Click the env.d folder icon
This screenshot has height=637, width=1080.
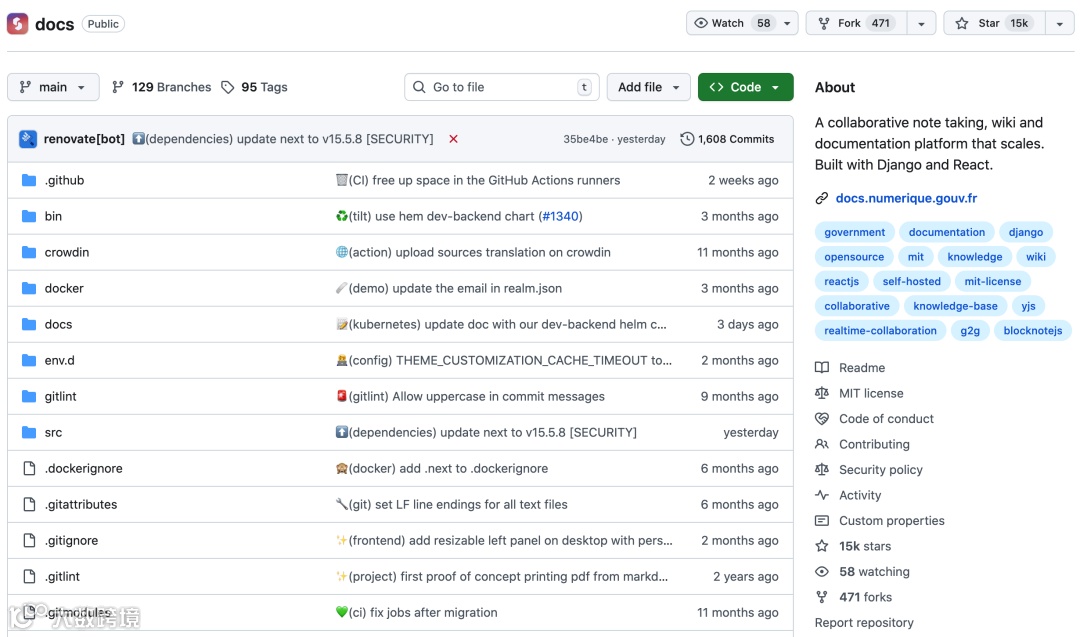[29, 360]
